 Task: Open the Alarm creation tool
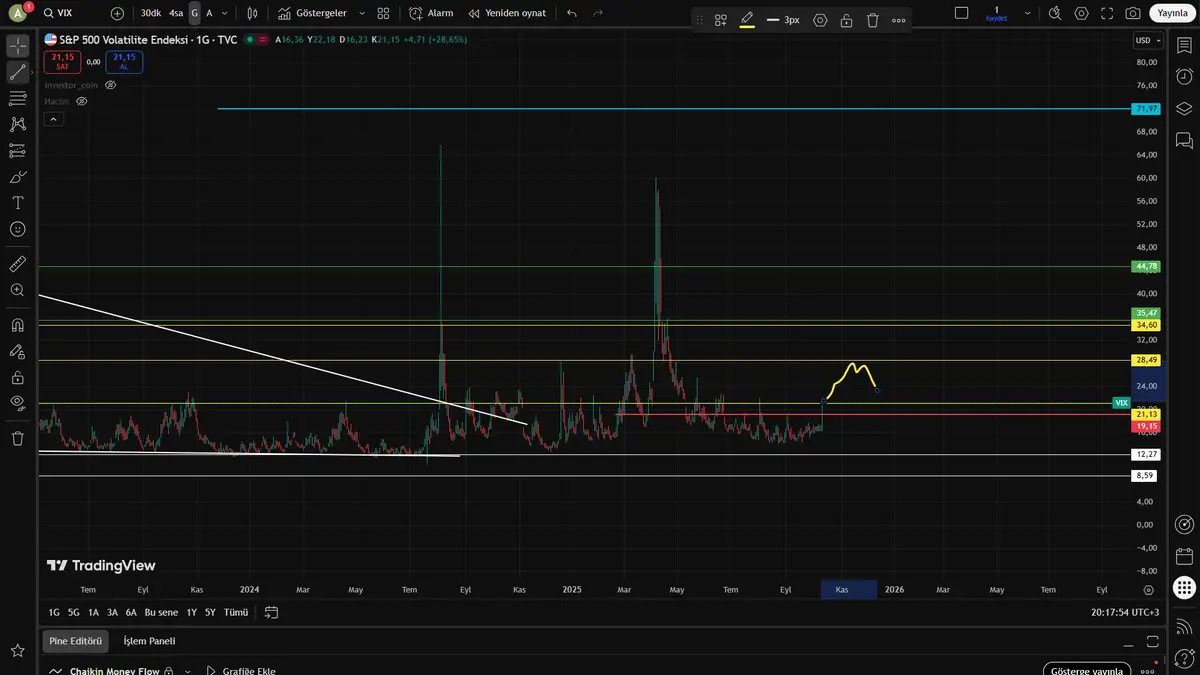431,13
